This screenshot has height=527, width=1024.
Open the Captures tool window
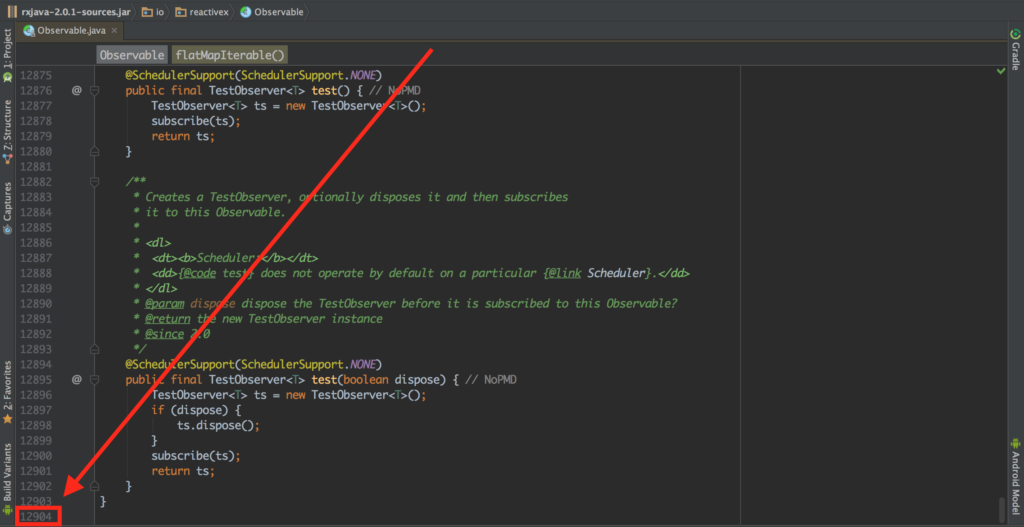tap(8, 208)
